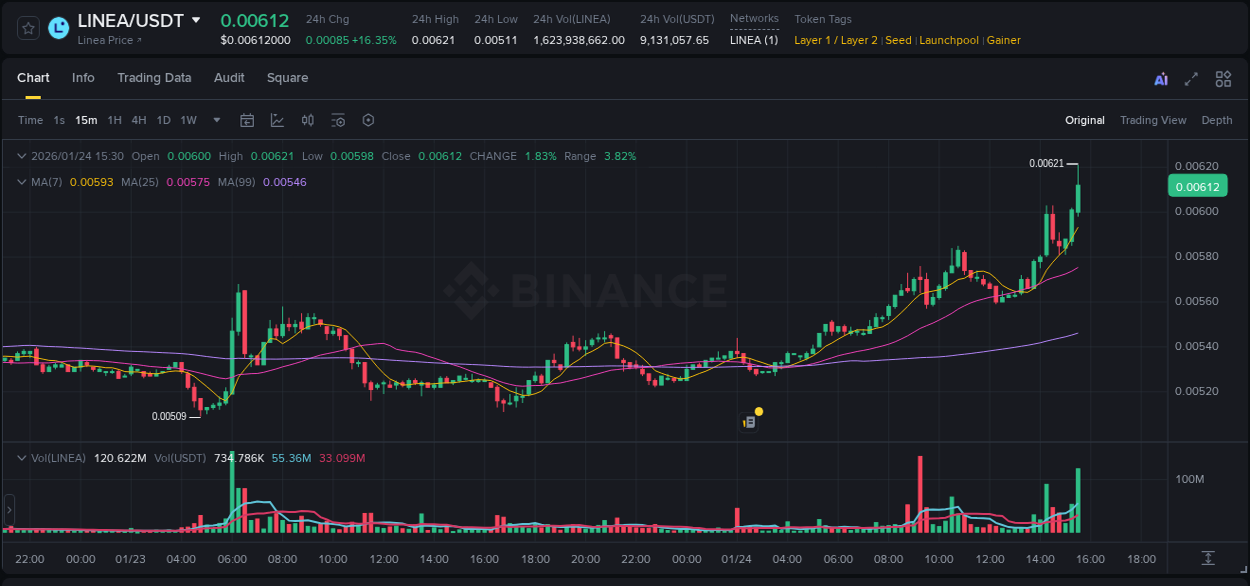This screenshot has height=586, width=1250.
Task: Open the LINEA/USDT pair selector dropdown
Action: pyautogui.click(x=195, y=20)
